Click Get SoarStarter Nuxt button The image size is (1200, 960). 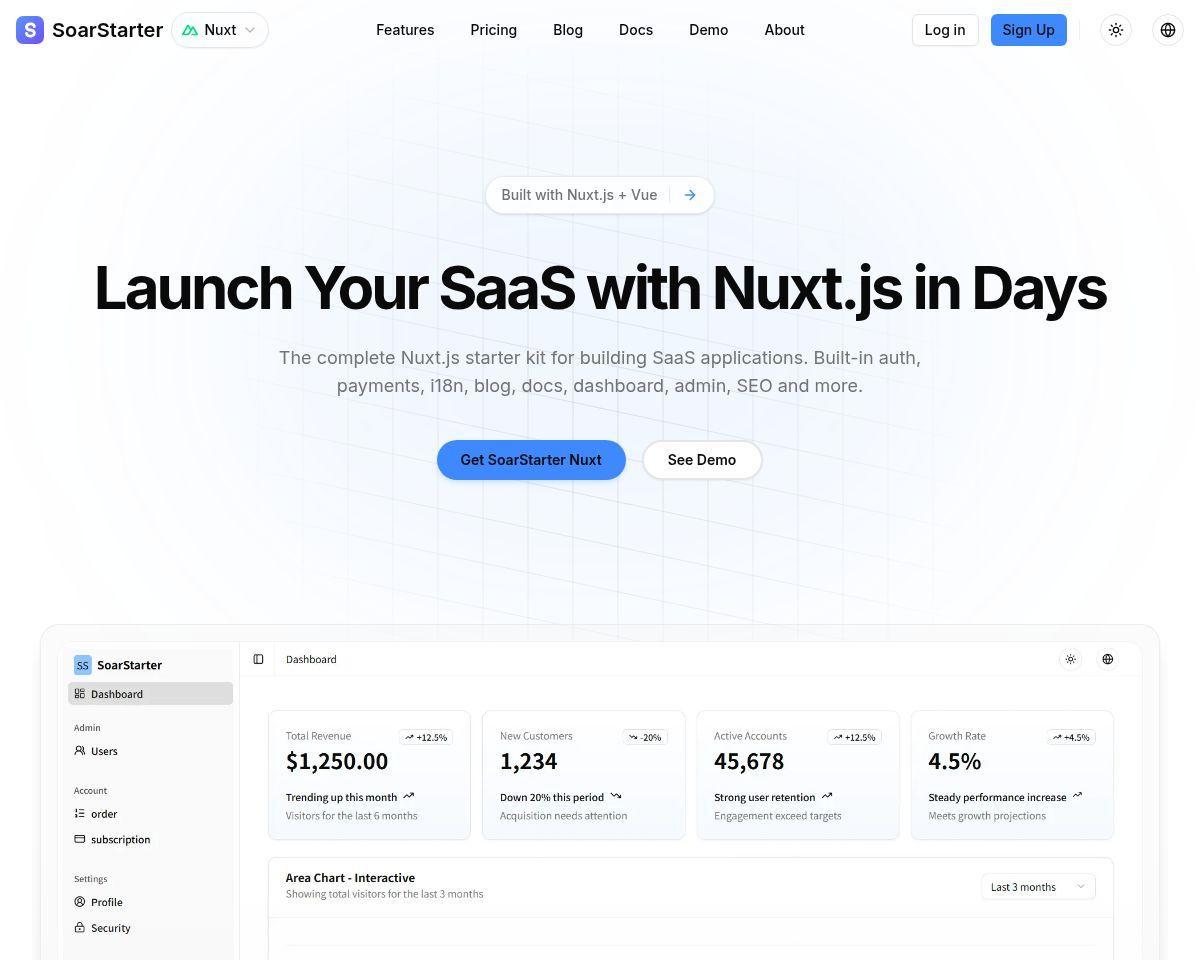coord(531,460)
